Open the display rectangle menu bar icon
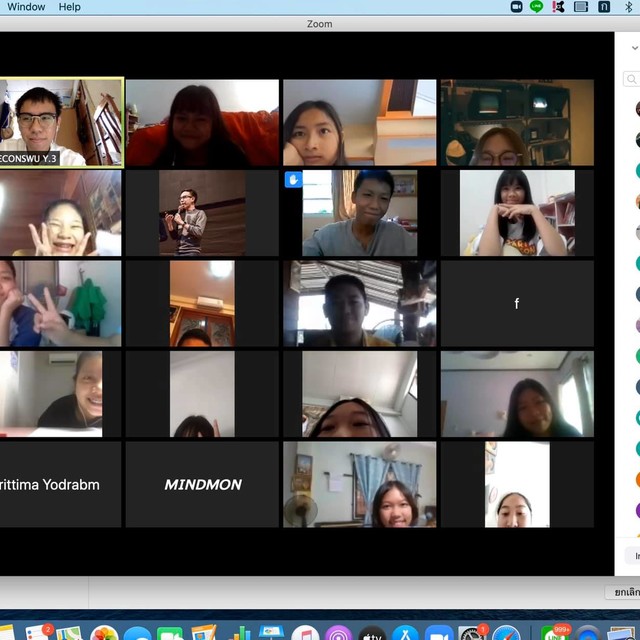This screenshot has height=640, width=640. click(581, 7)
